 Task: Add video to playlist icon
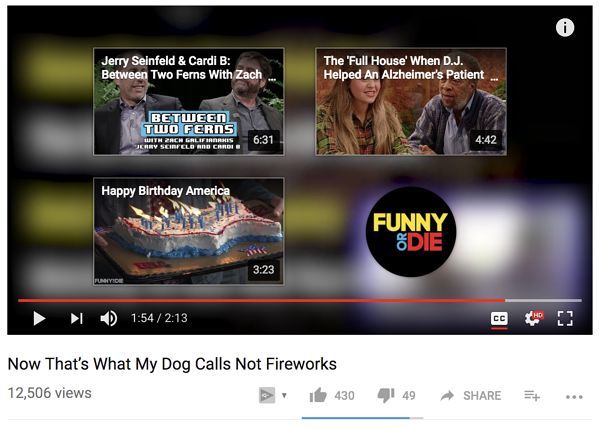(532, 396)
